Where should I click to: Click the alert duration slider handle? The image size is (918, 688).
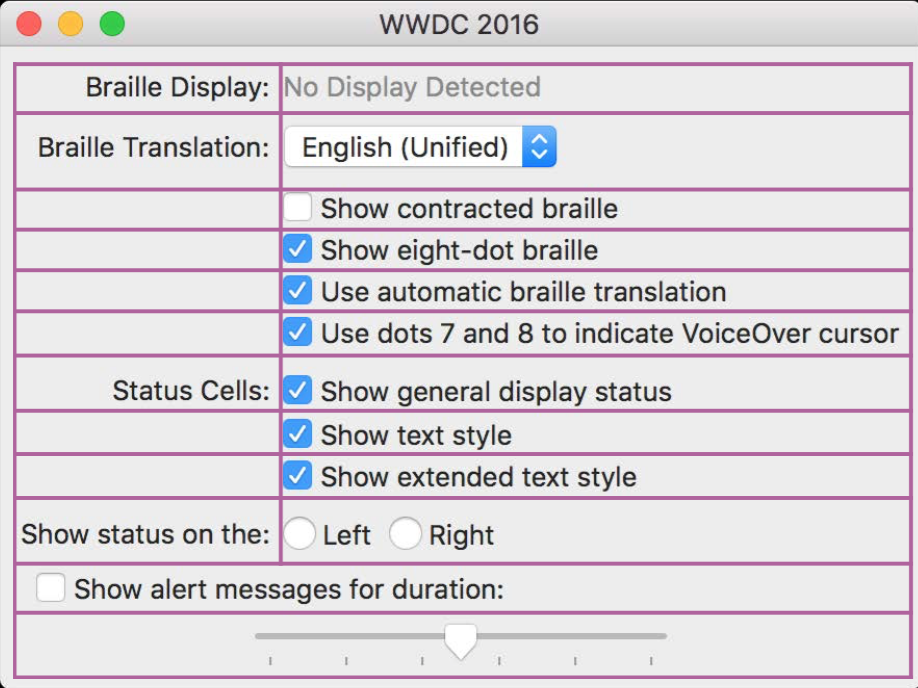(460, 638)
